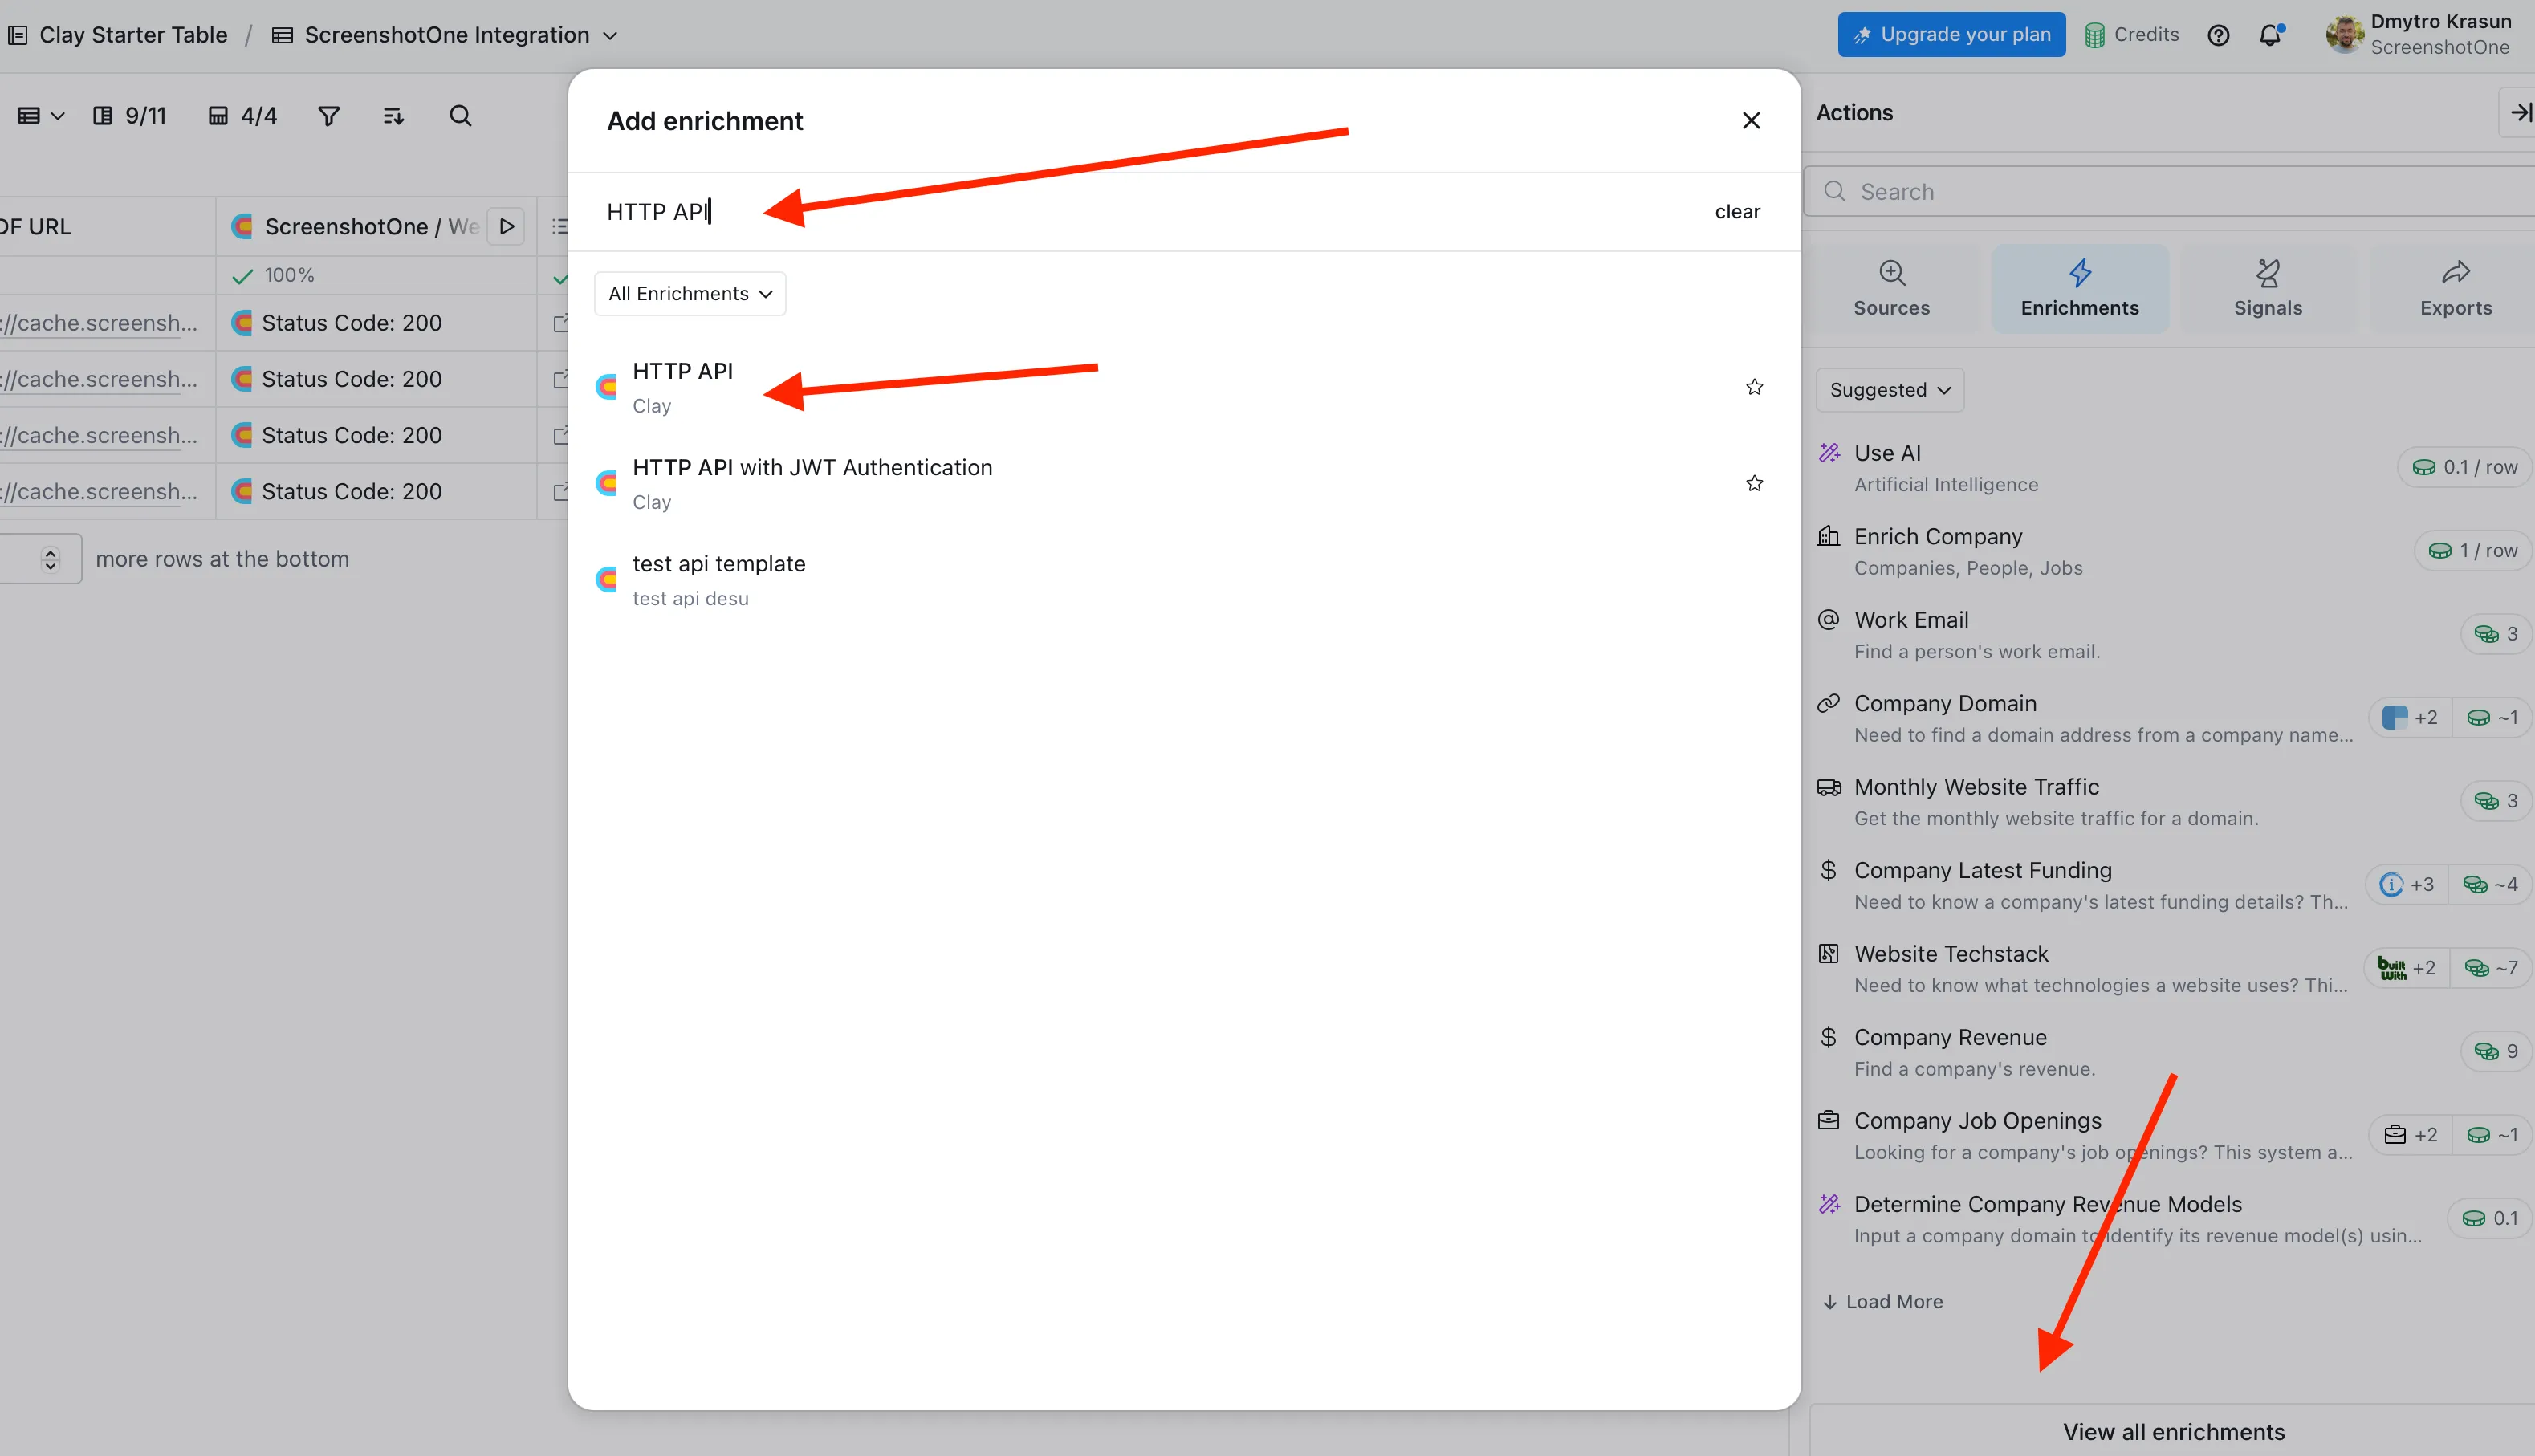2535x1456 pixels.
Task: Star the HTTP API enrichment
Action: 1753,386
